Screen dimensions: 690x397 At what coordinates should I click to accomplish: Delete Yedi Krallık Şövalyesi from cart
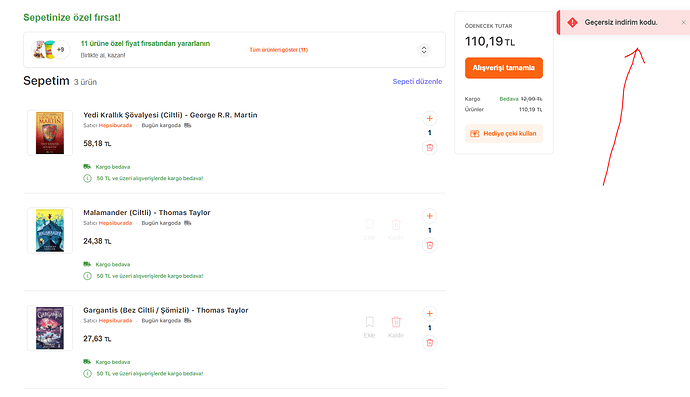[x=429, y=147]
